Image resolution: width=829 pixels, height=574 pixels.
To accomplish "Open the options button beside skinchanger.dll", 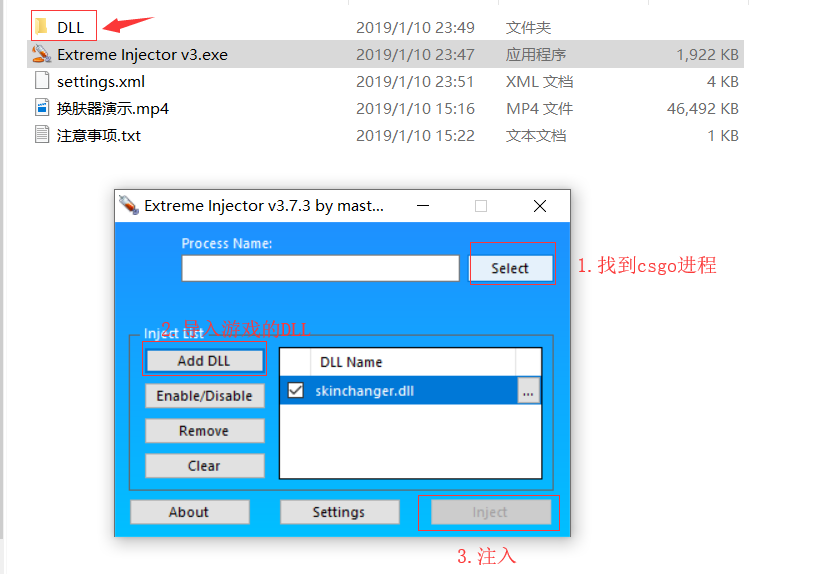I will (528, 391).
